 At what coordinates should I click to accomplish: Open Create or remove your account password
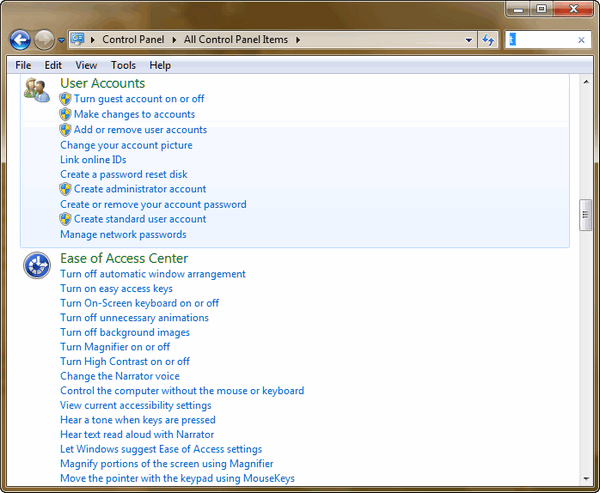tap(153, 204)
